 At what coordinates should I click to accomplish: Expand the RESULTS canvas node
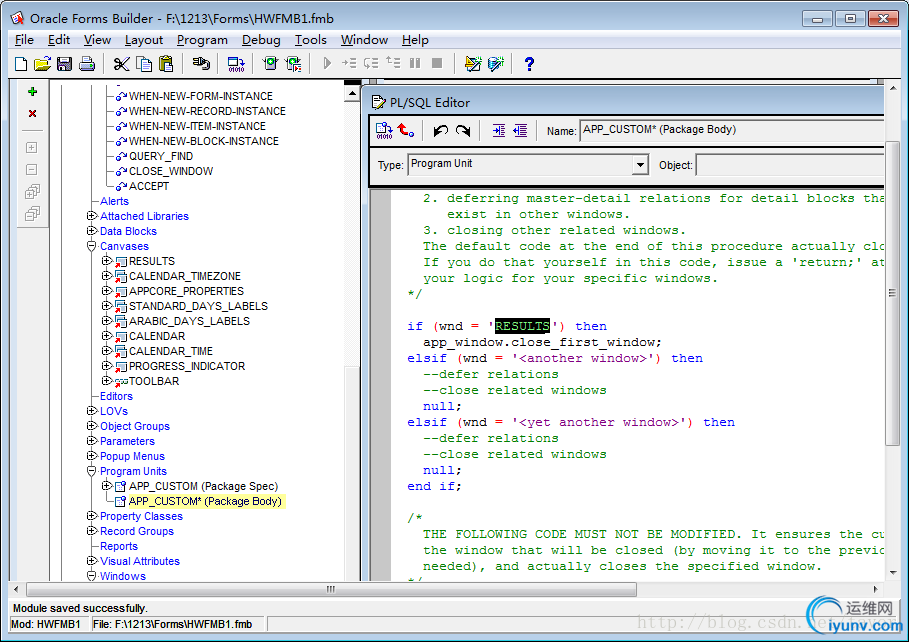coord(107,261)
